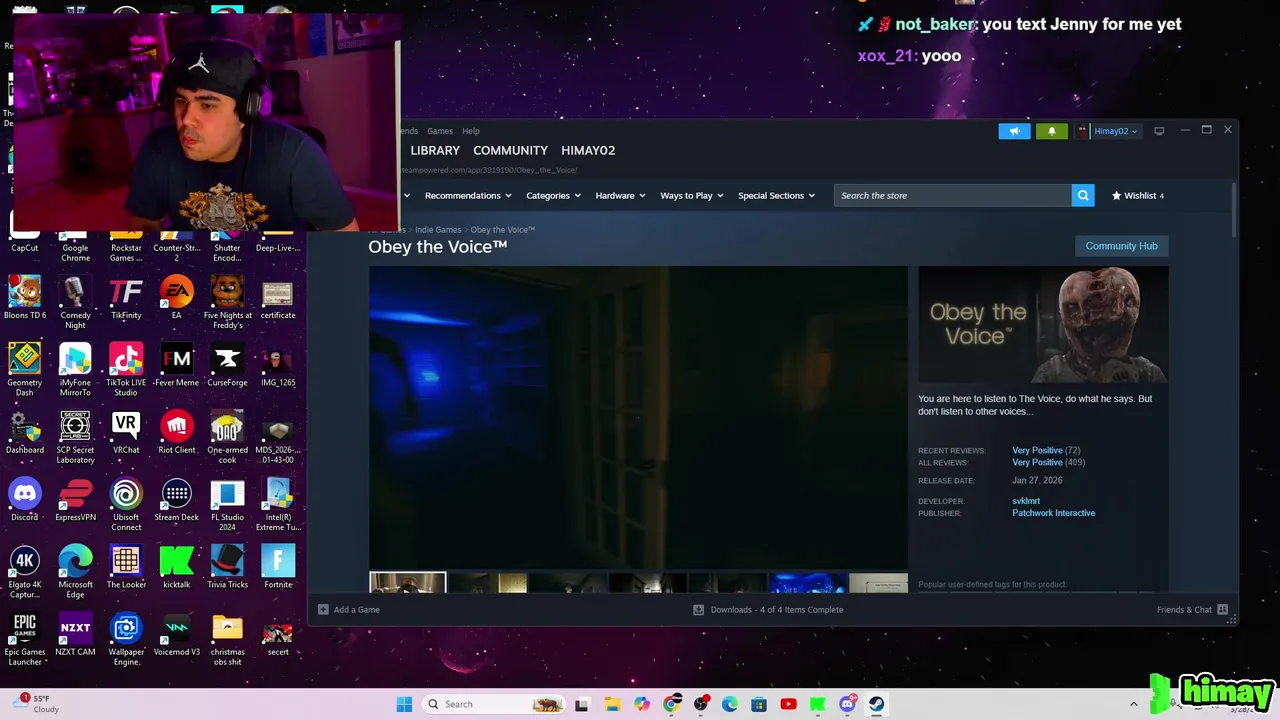Open NZXT CAM desktop shortcut
The height and width of the screenshot is (720, 1280).
pyautogui.click(x=75, y=634)
